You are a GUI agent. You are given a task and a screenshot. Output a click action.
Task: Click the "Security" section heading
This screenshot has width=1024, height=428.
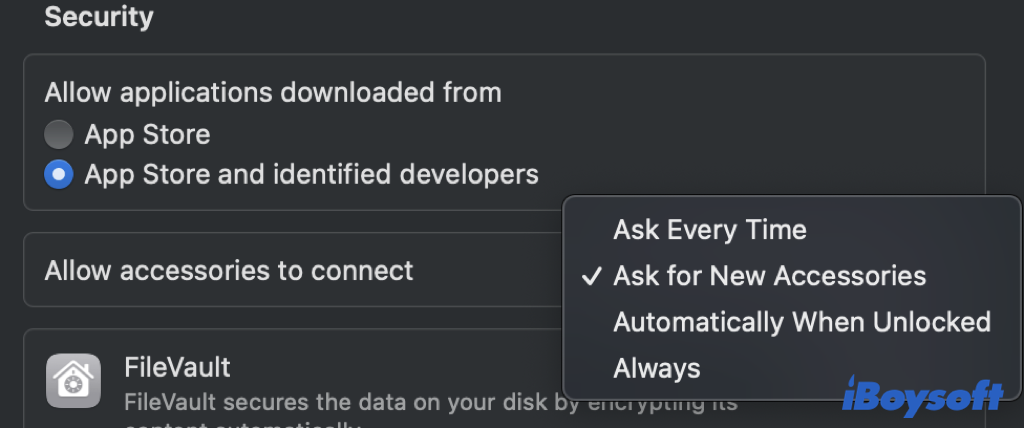[x=99, y=17]
